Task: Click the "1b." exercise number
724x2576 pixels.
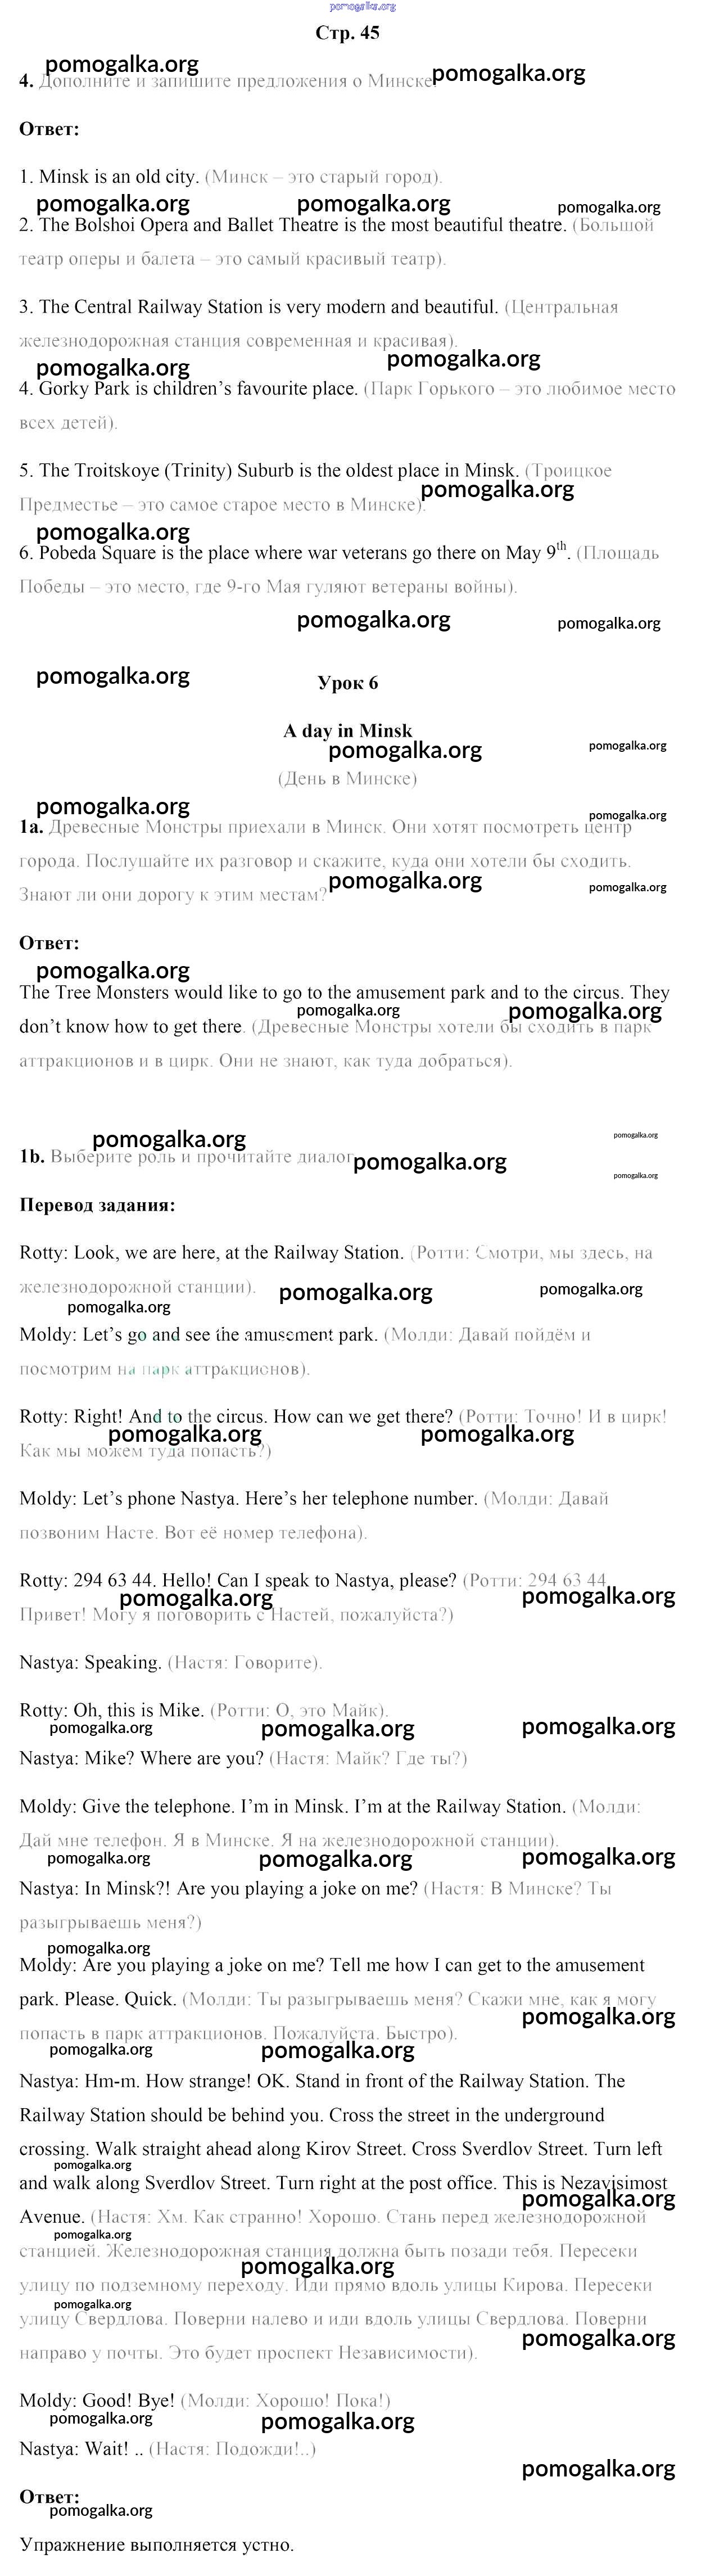Action: pyautogui.click(x=32, y=1157)
